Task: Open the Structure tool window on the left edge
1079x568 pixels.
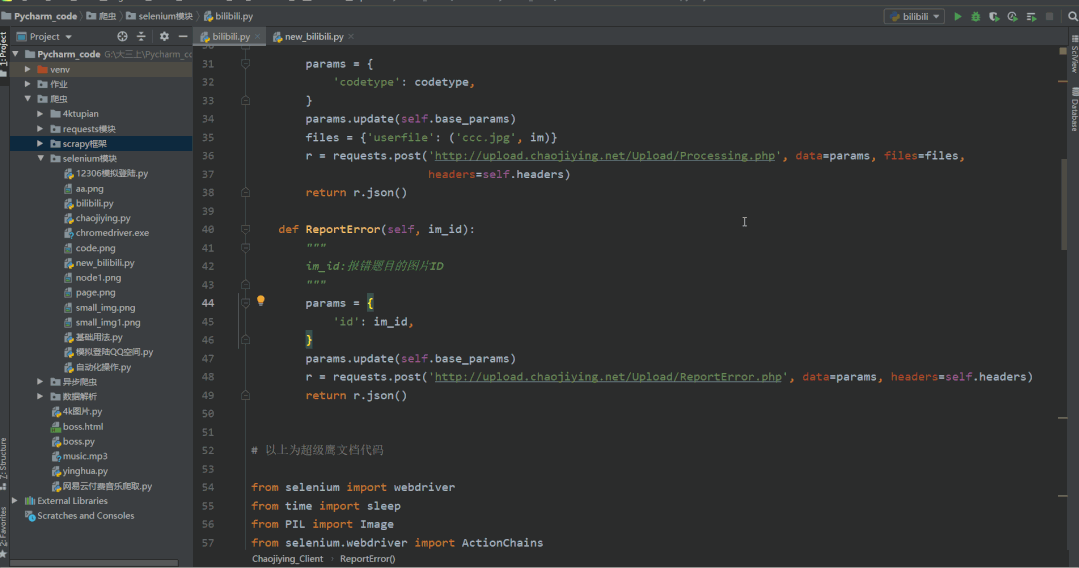Action: [x=4, y=463]
